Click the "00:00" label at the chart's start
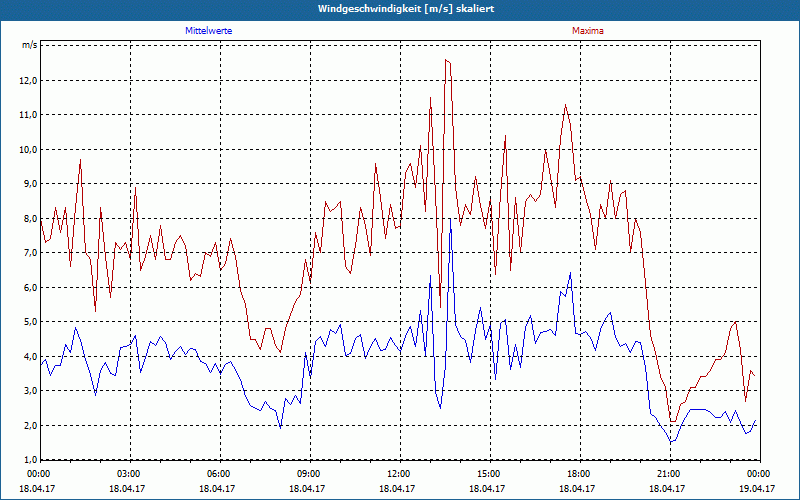This screenshot has width=800, height=500. pos(38,474)
